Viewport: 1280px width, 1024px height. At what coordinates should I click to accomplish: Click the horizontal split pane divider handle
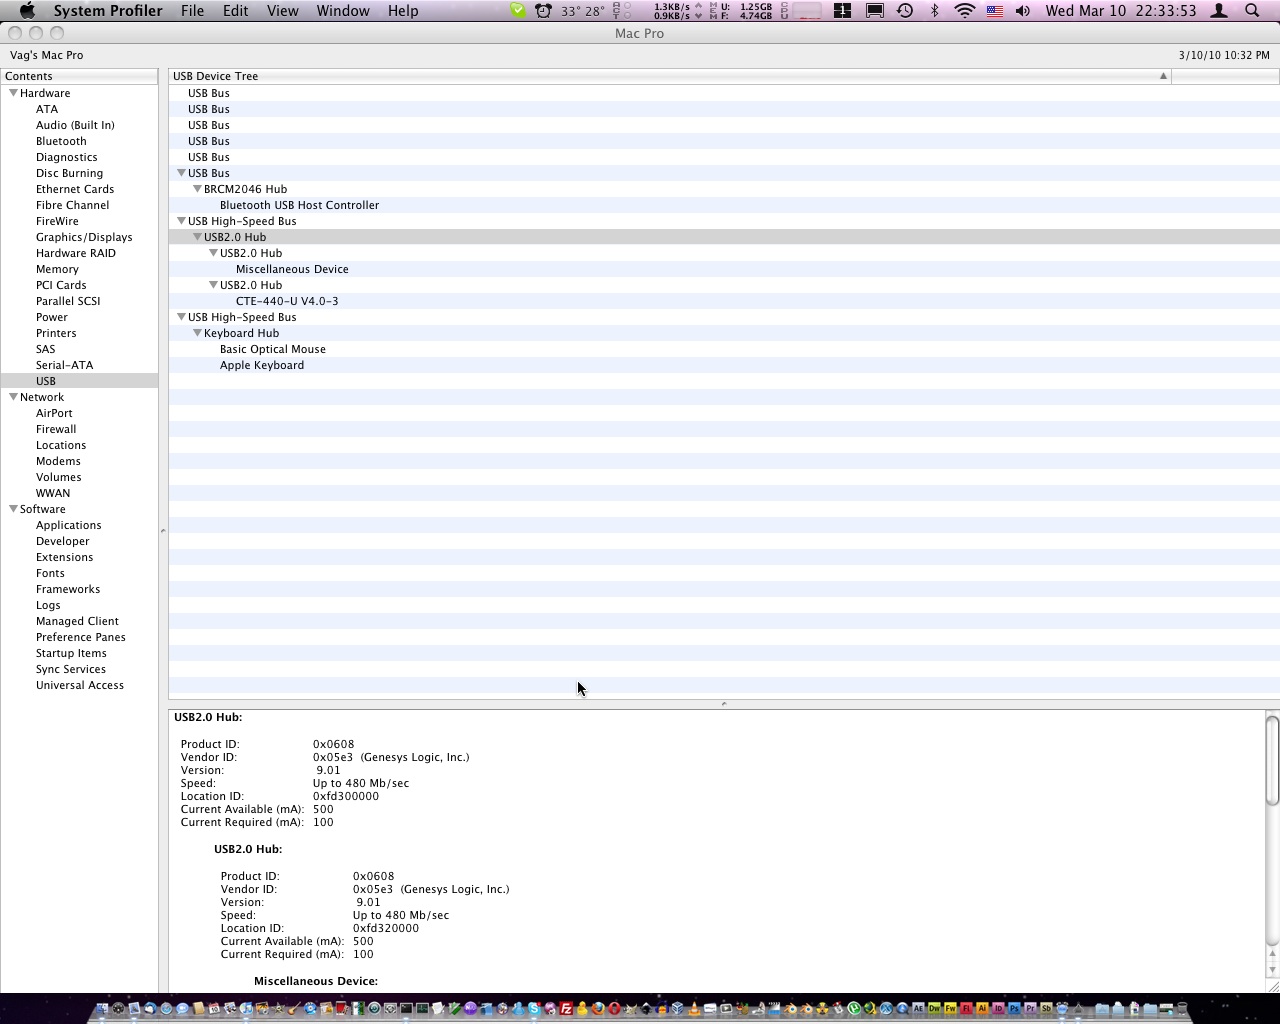724,704
